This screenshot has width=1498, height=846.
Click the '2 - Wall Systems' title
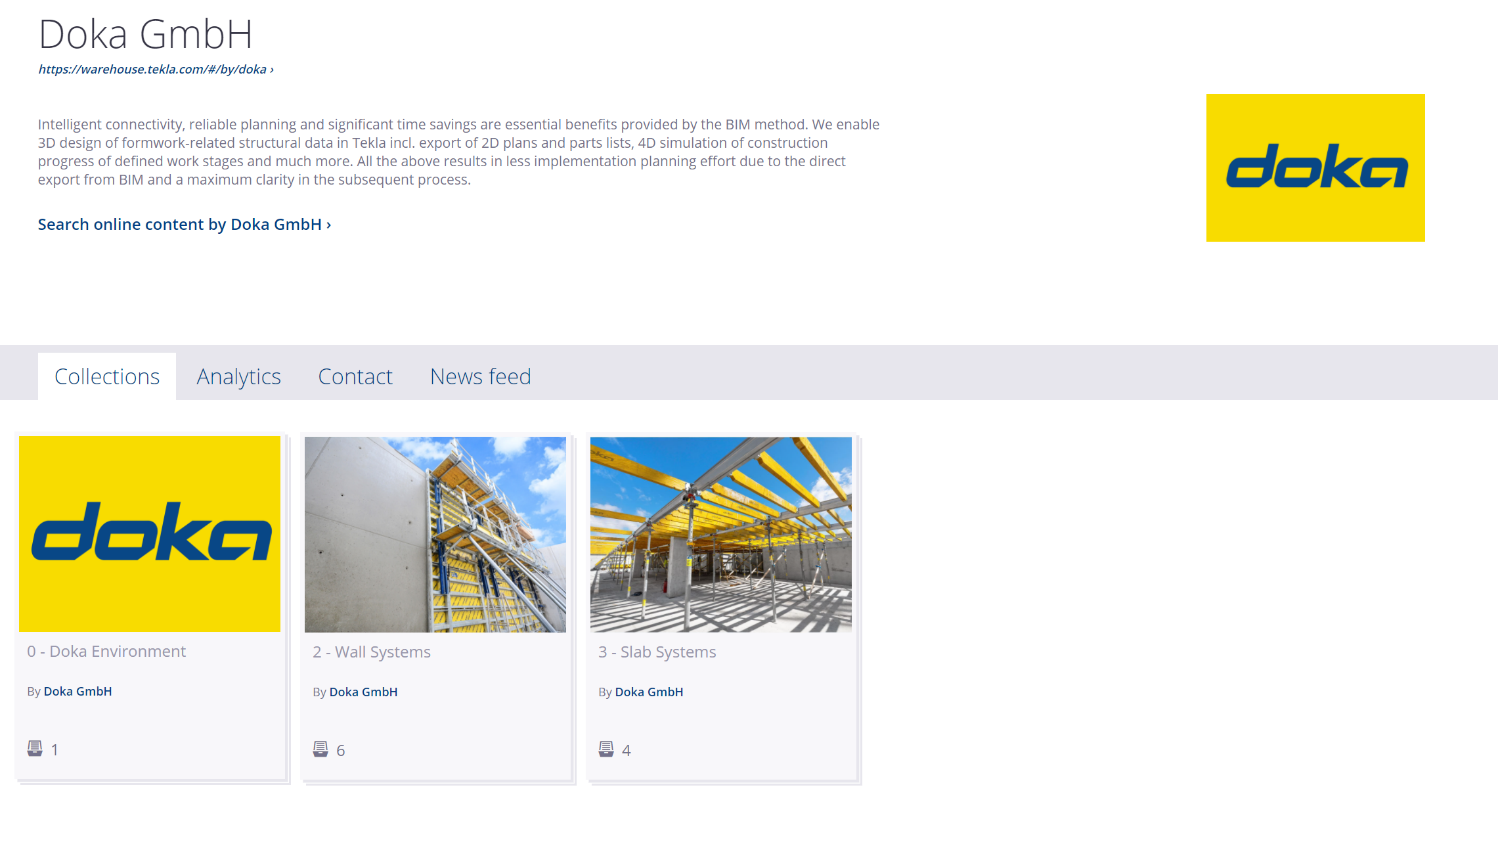point(372,652)
